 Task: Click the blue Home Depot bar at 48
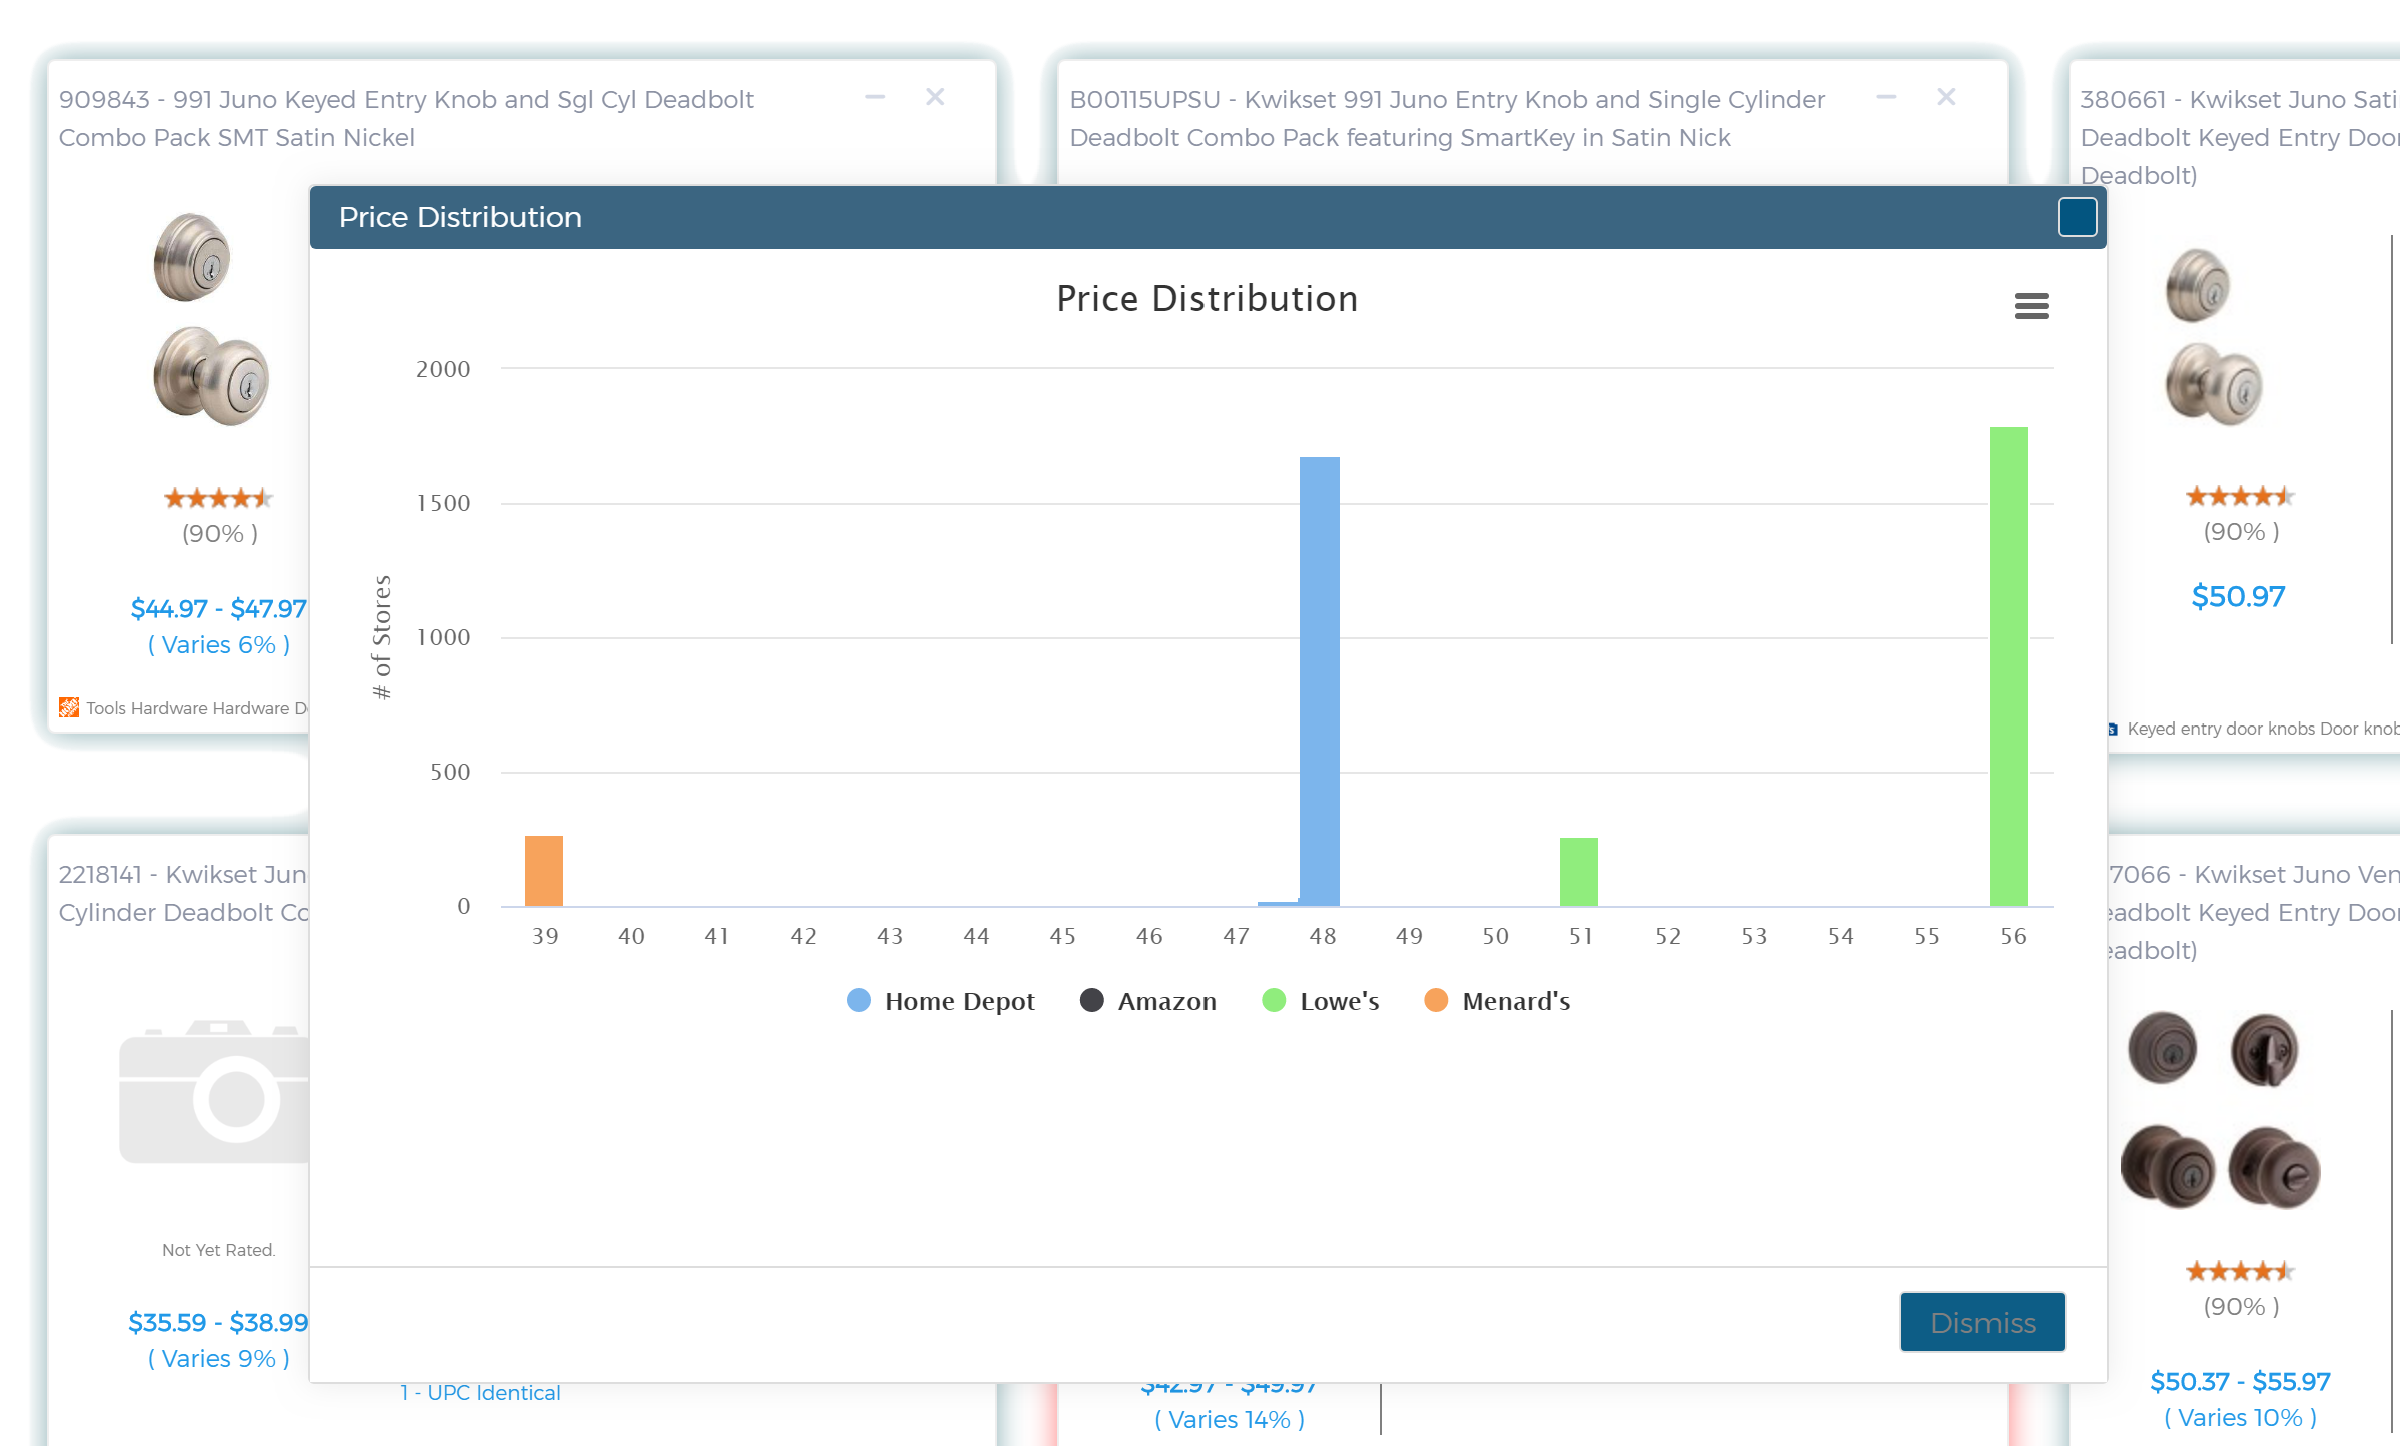click(x=1319, y=680)
